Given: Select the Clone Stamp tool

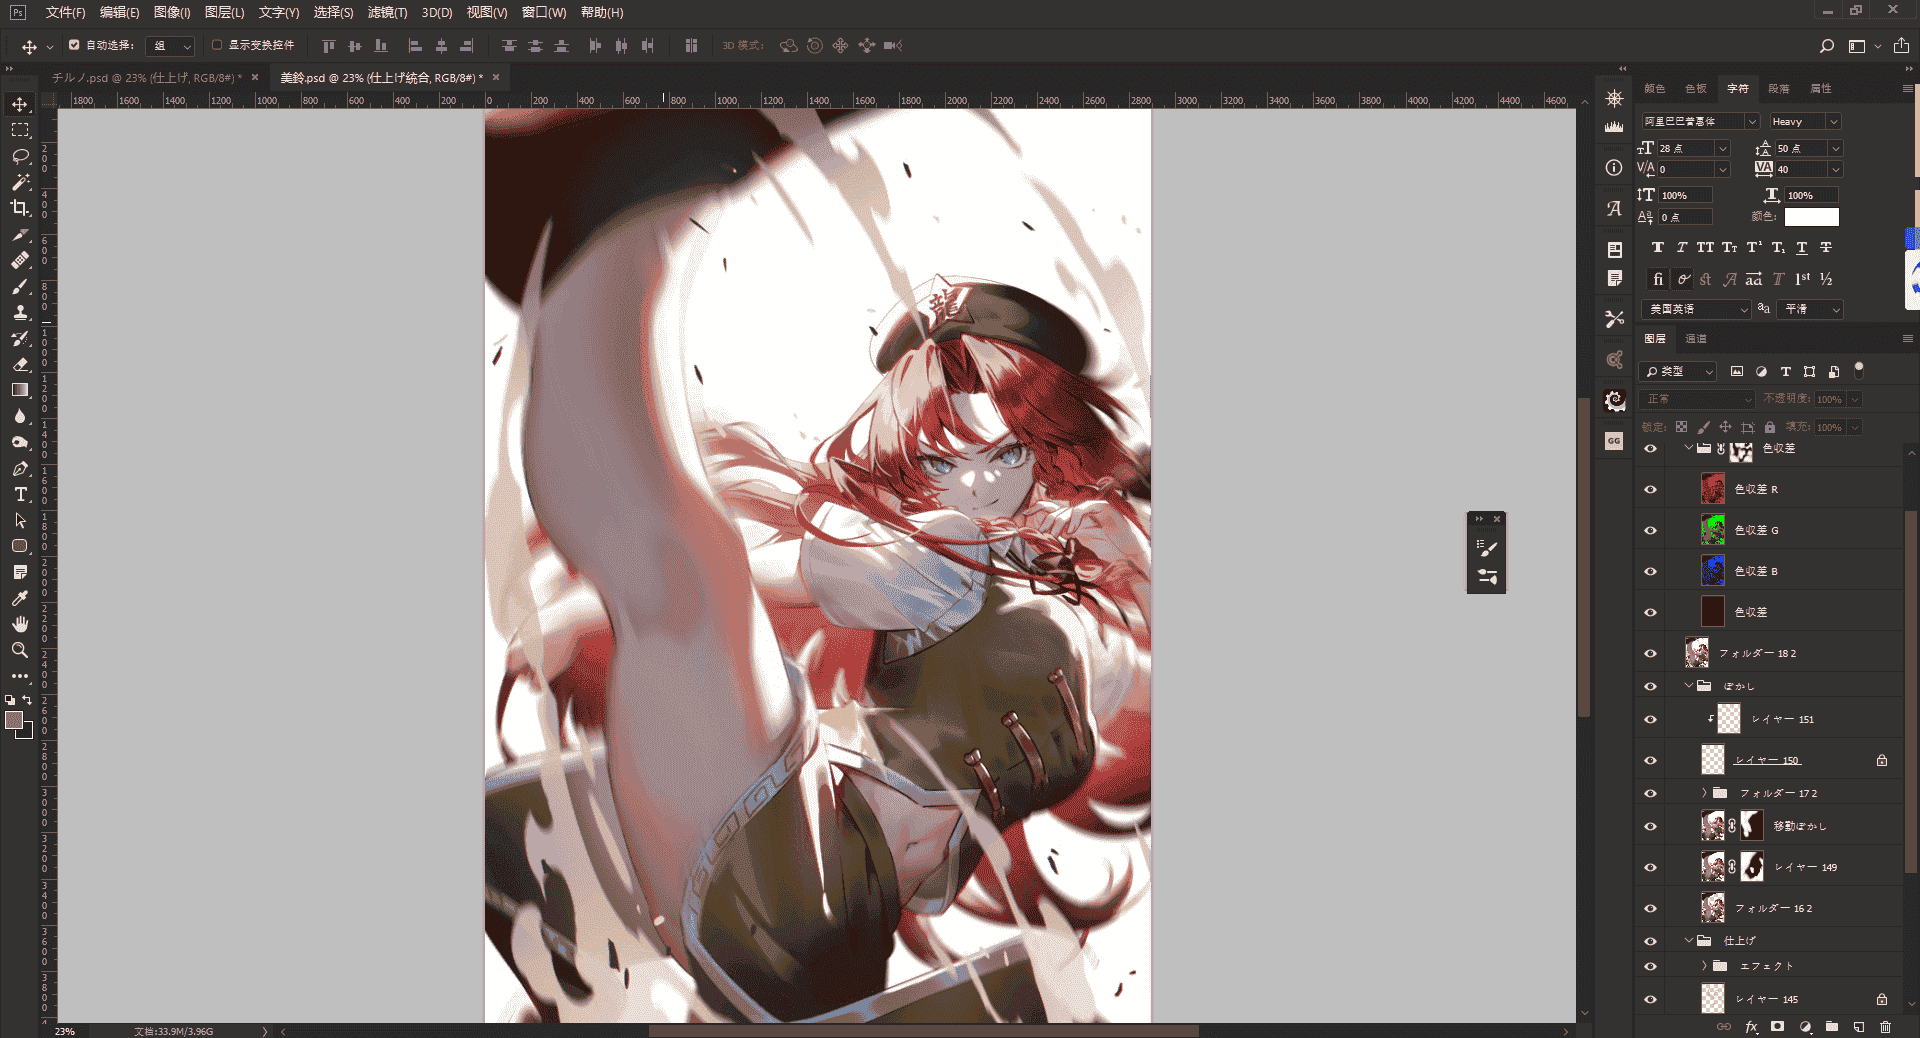Looking at the screenshot, I should 20,312.
